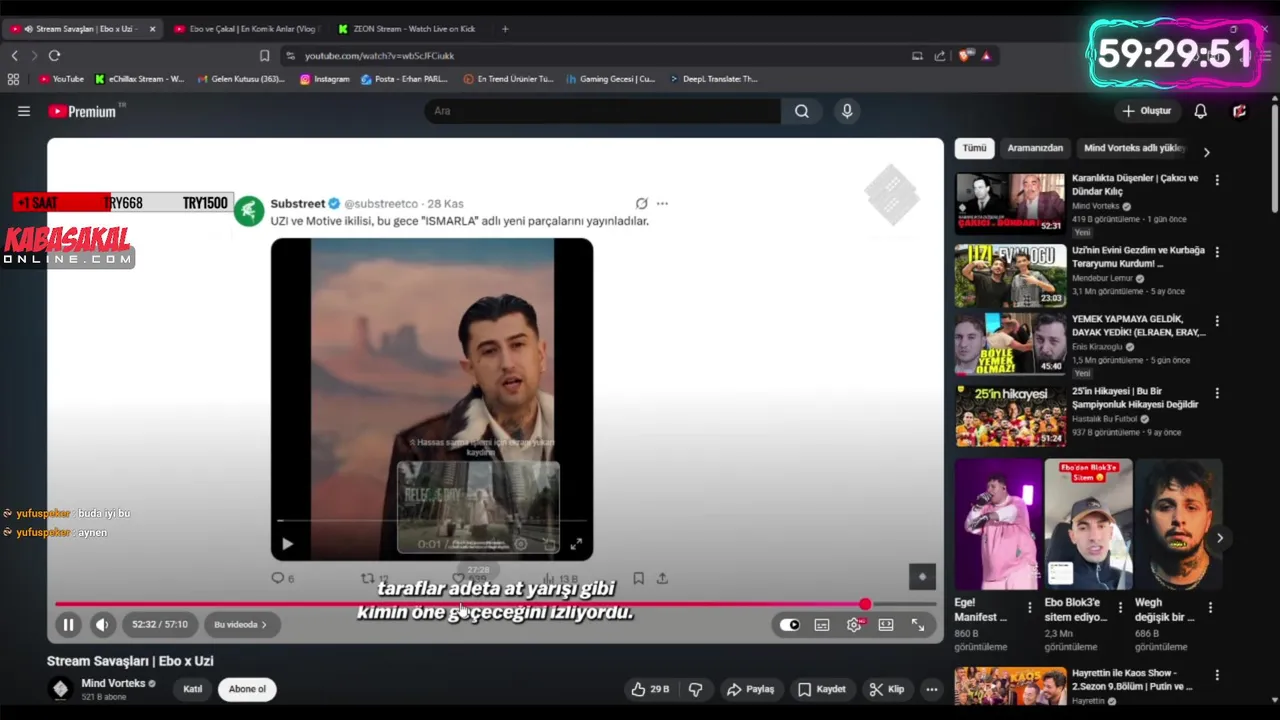Open the browser apps grid icon
The width and height of the screenshot is (1280, 720).
pyautogui.click(x=13, y=79)
